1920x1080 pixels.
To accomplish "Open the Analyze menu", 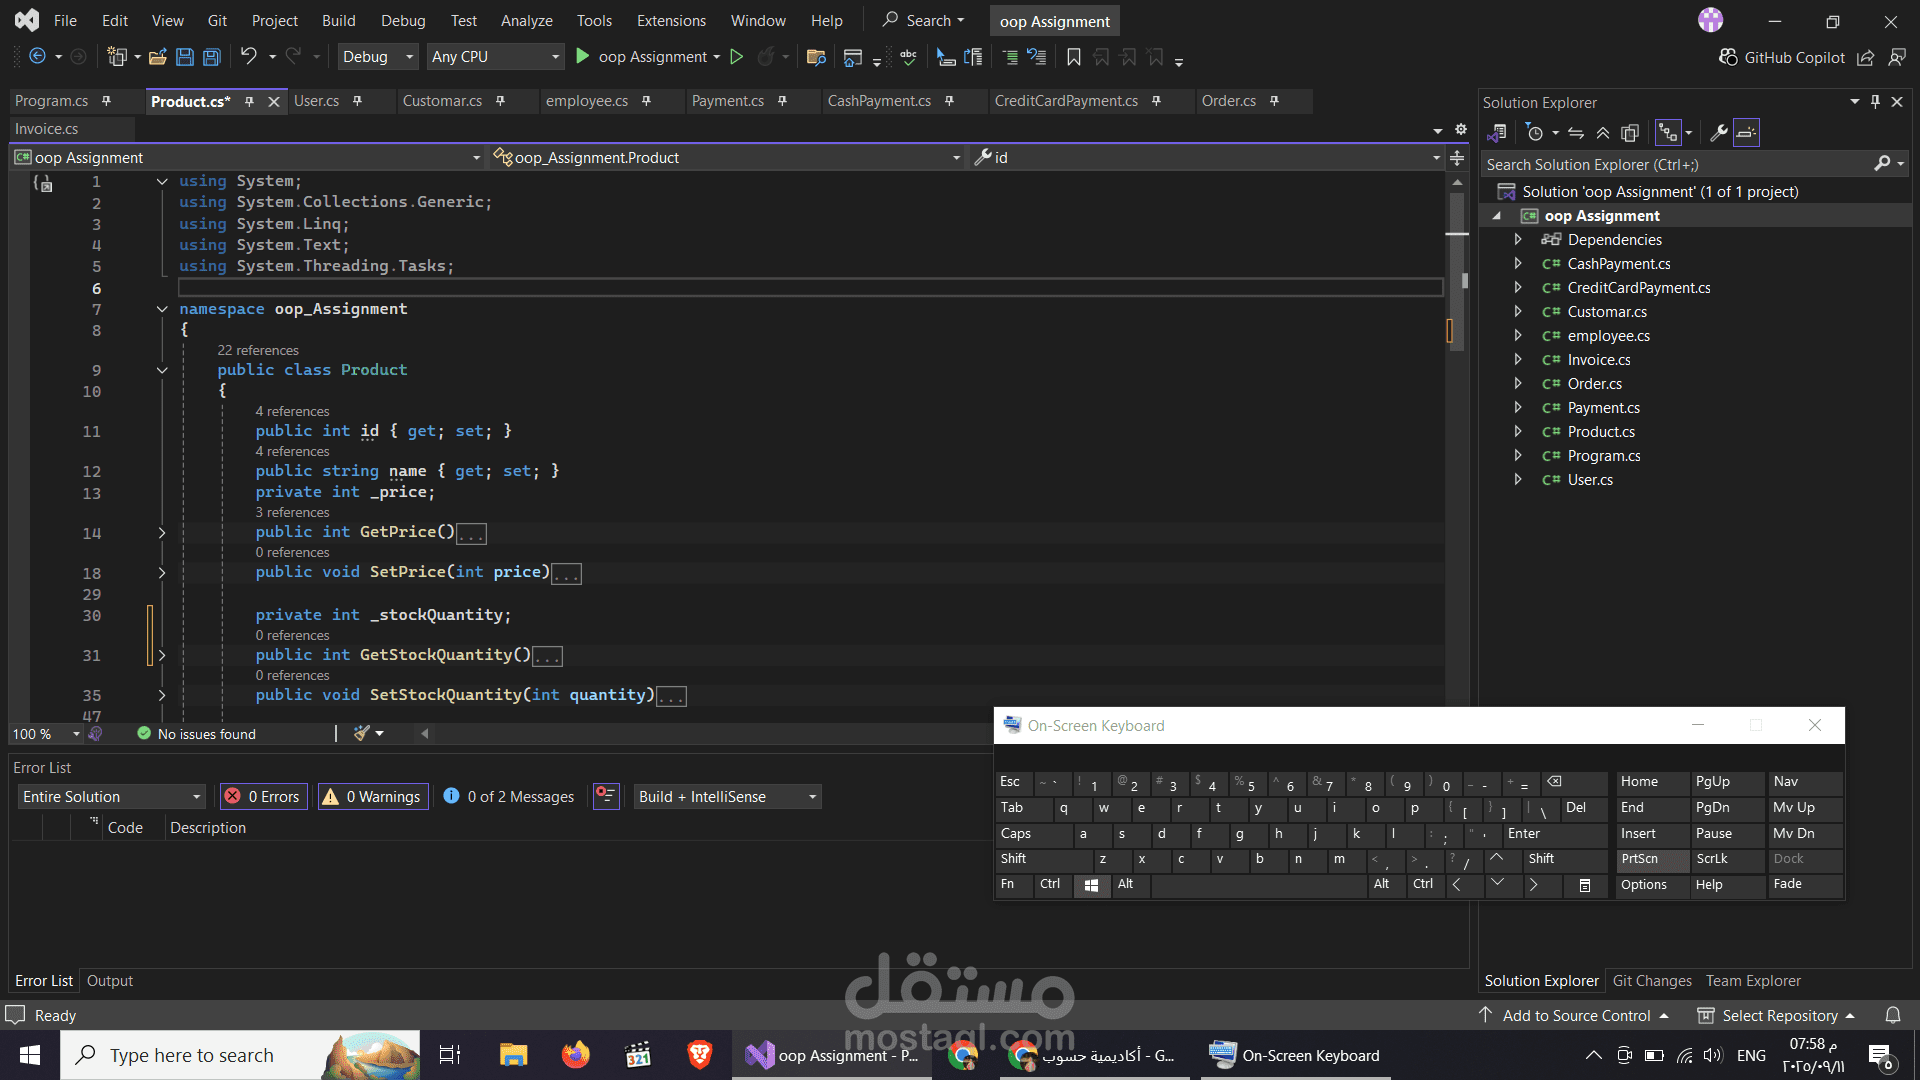I will [526, 20].
